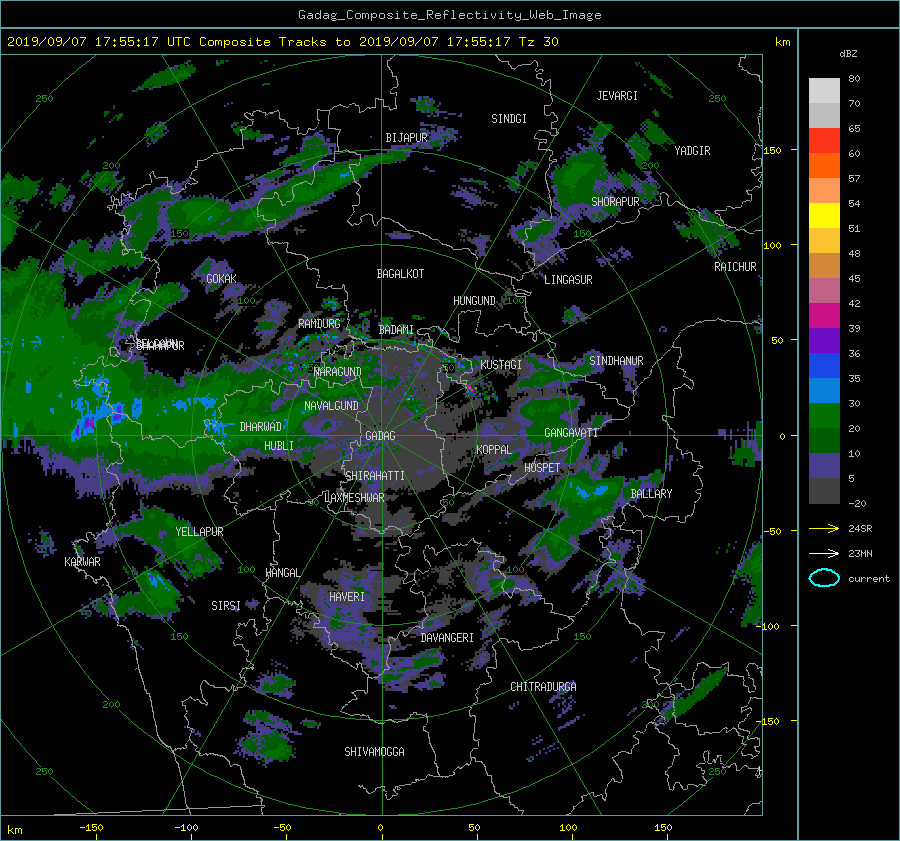Select the red 65 dBZ color swatch
Screen dimensions: 900x841
coord(824,140)
